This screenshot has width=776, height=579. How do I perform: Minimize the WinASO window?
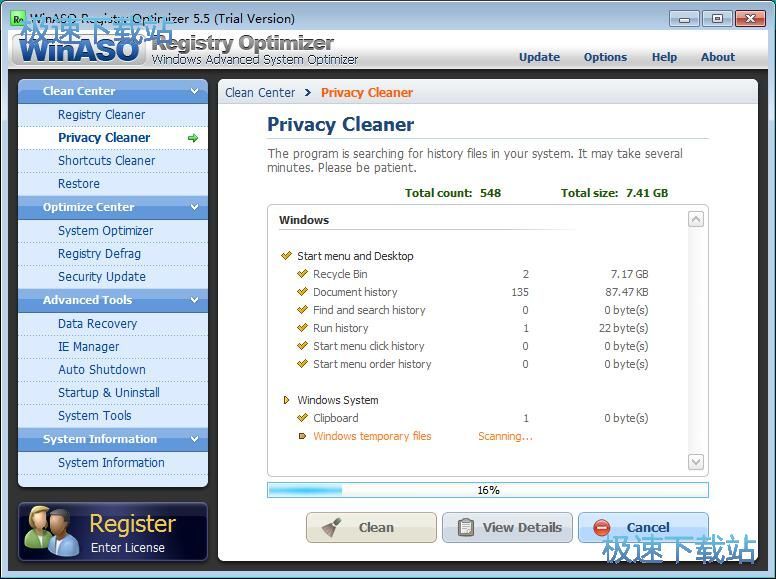click(x=684, y=19)
